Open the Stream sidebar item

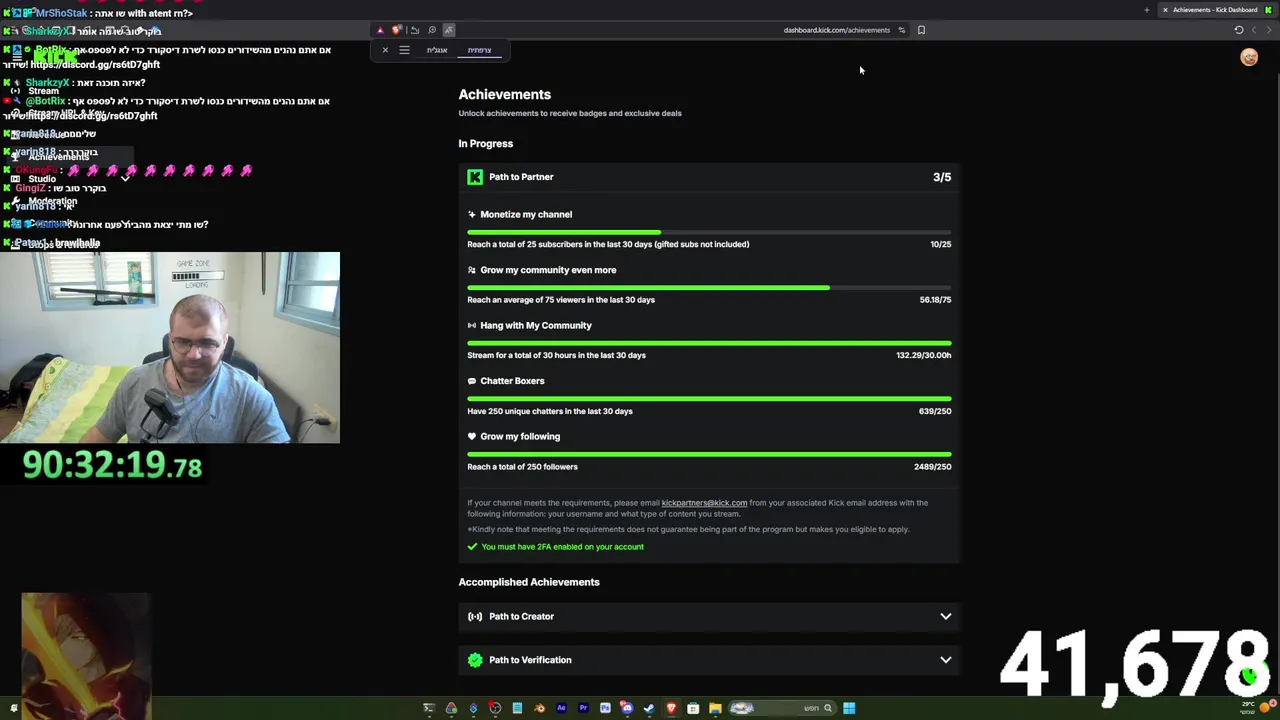tap(43, 91)
